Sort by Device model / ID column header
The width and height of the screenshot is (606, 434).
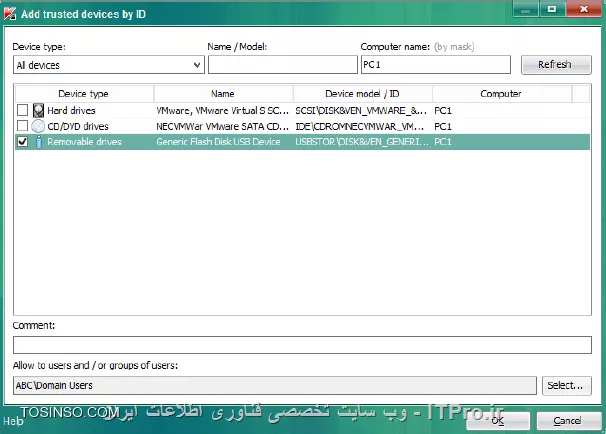click(363, 94)
